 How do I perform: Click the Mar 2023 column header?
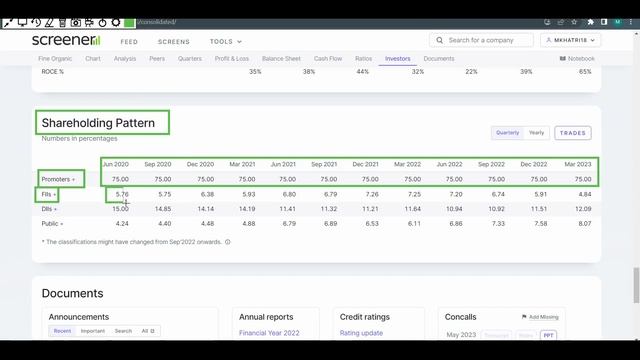[x=578, y=164]
